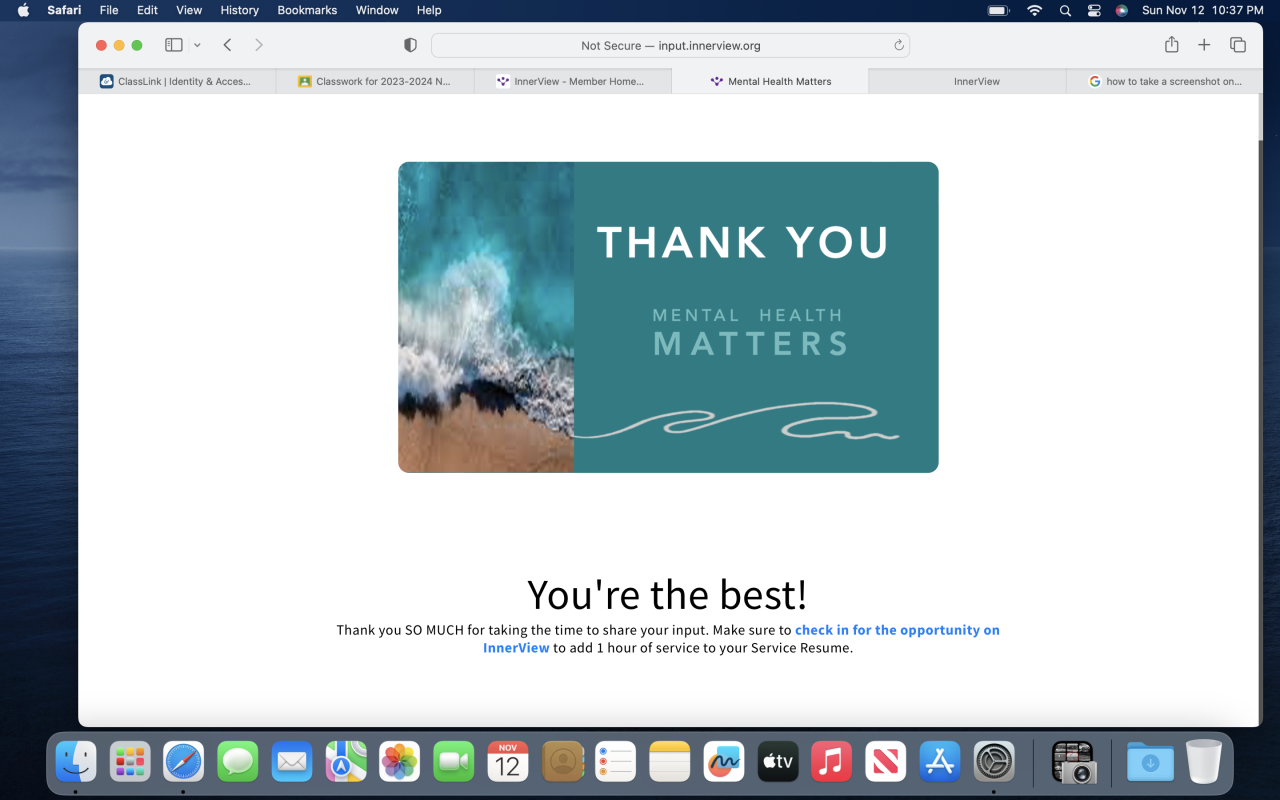Show the tab overview
Viewport: 1280px width, 800px height.
[1238, 45]
